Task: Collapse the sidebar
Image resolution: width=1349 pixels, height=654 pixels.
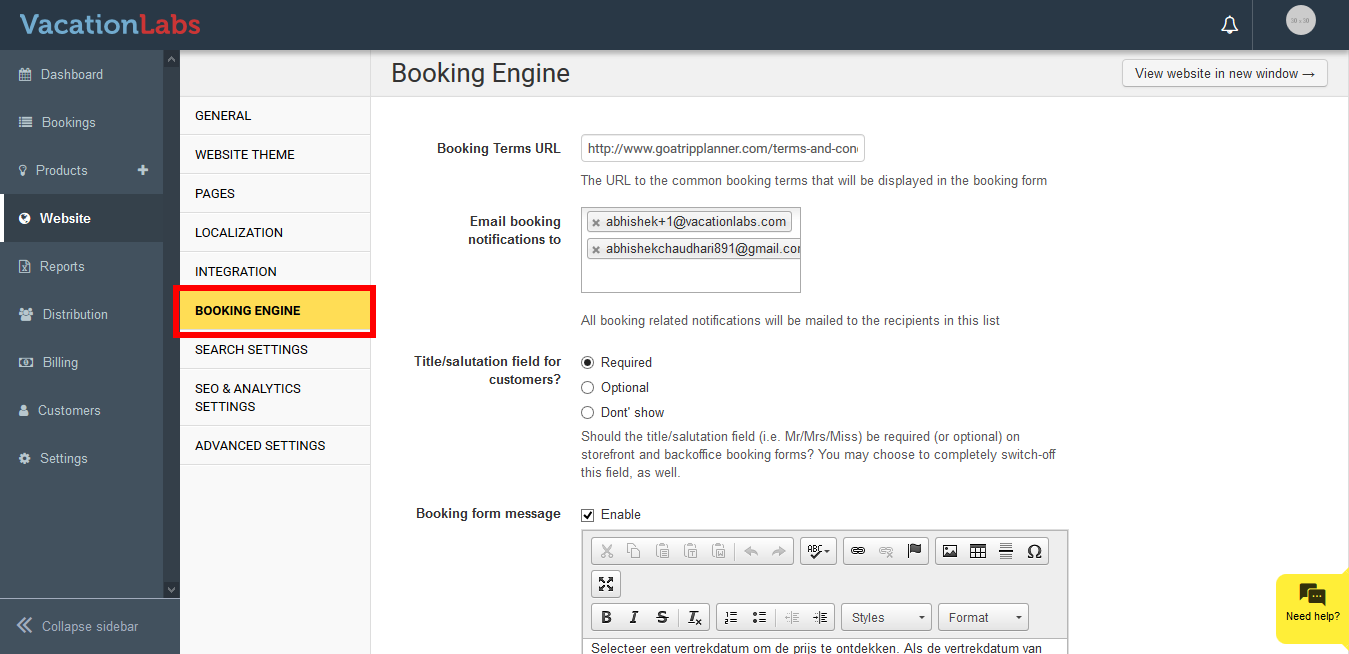Action: (80, 626)
